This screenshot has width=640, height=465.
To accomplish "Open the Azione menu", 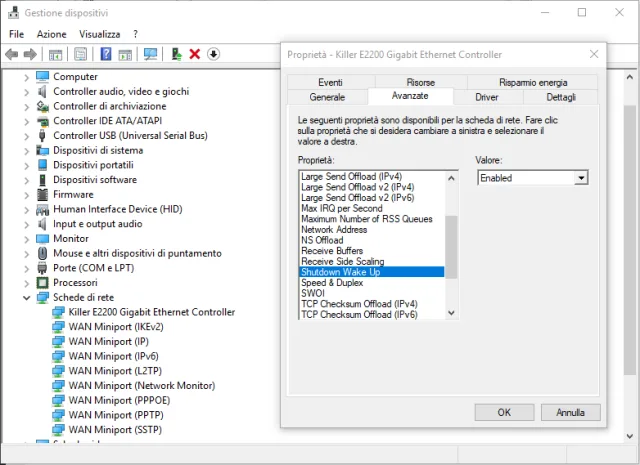I will 51,34.
